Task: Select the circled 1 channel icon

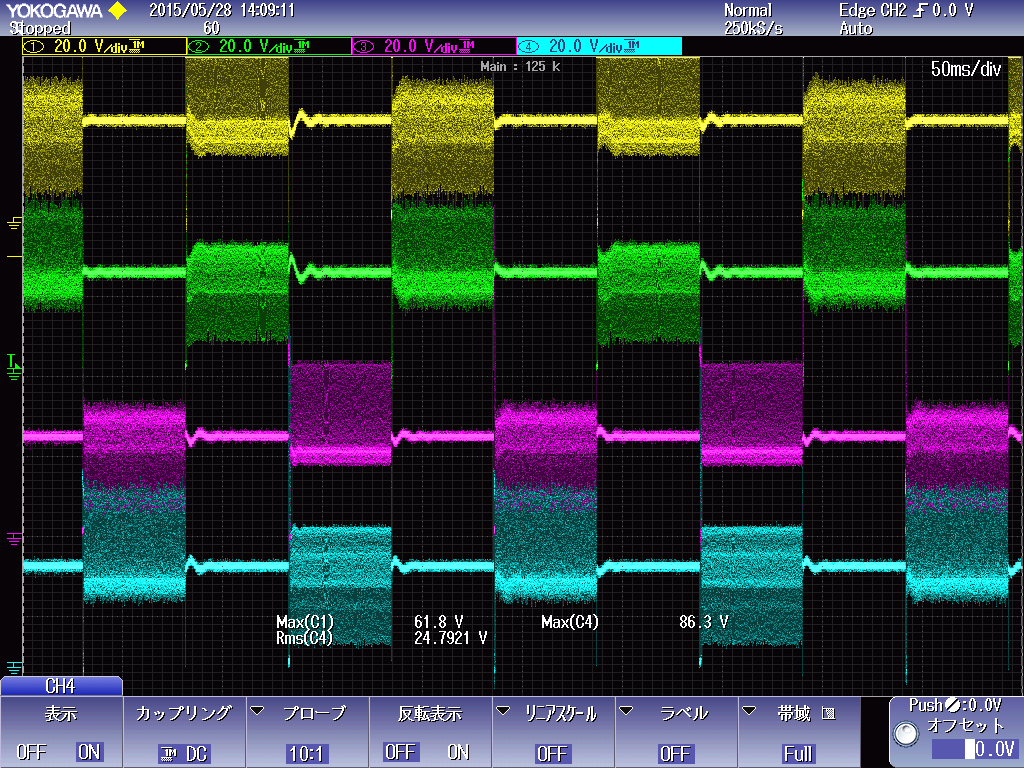Action: [x=33, y=46]
